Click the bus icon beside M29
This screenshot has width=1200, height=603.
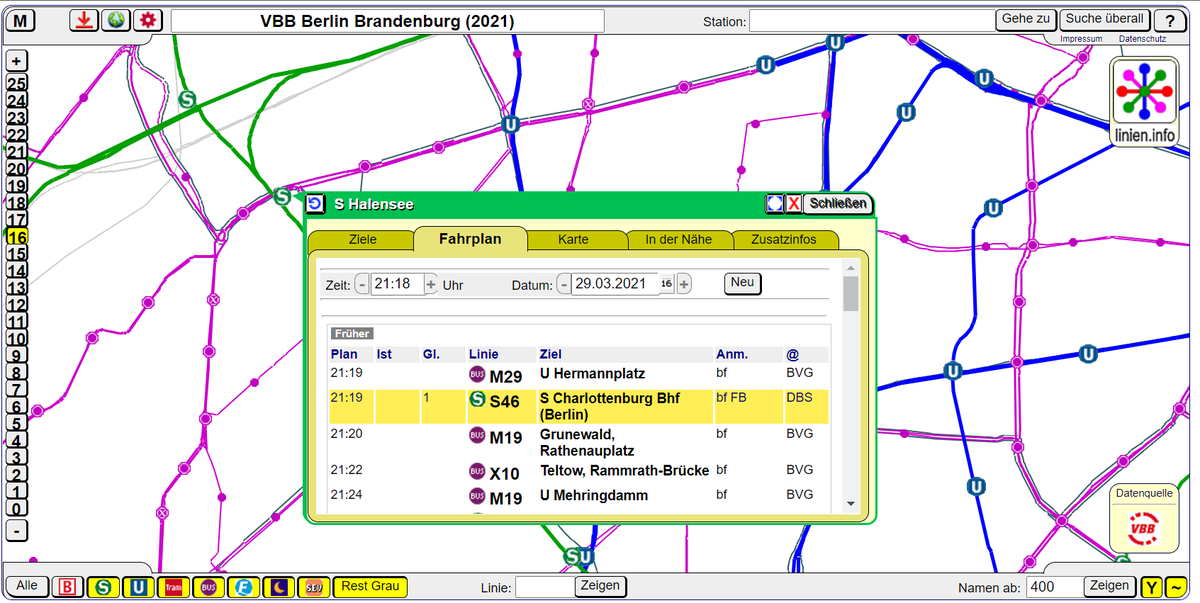point(477,375)
